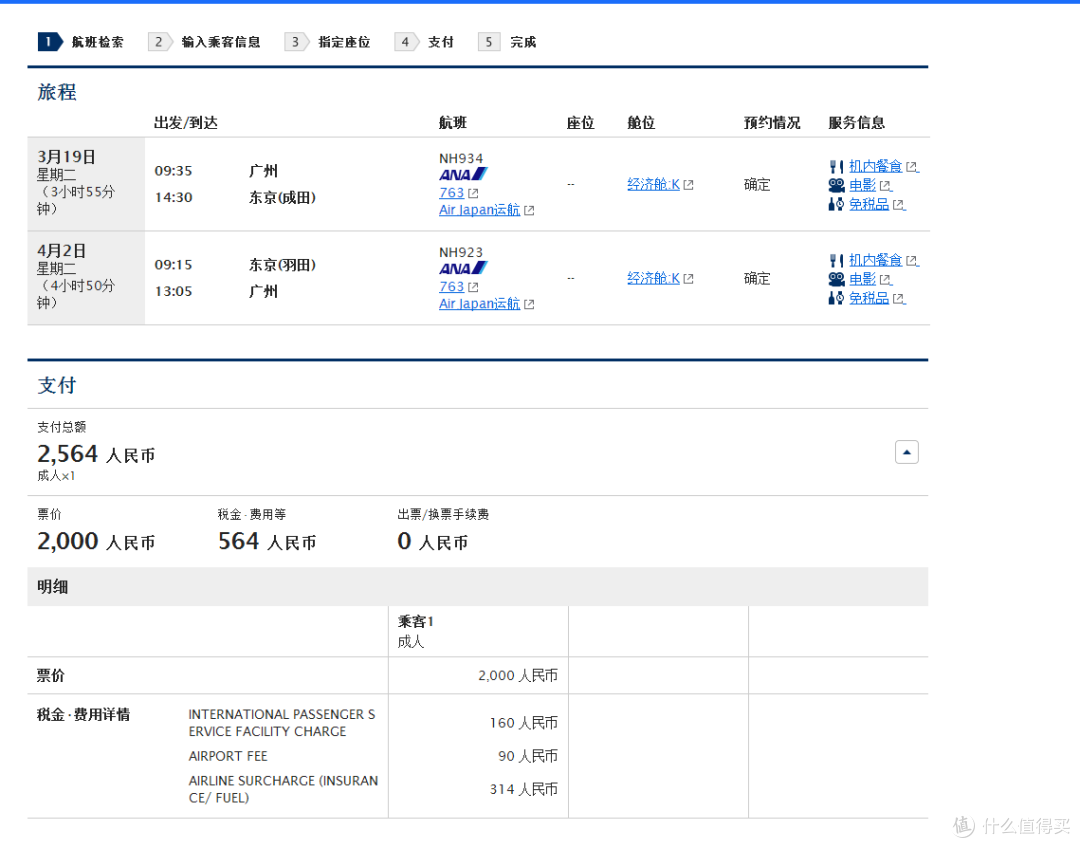Screen dimensions: 1080x848
Task: Open 电影 link for flight NH923
Action: click(862, 279)
